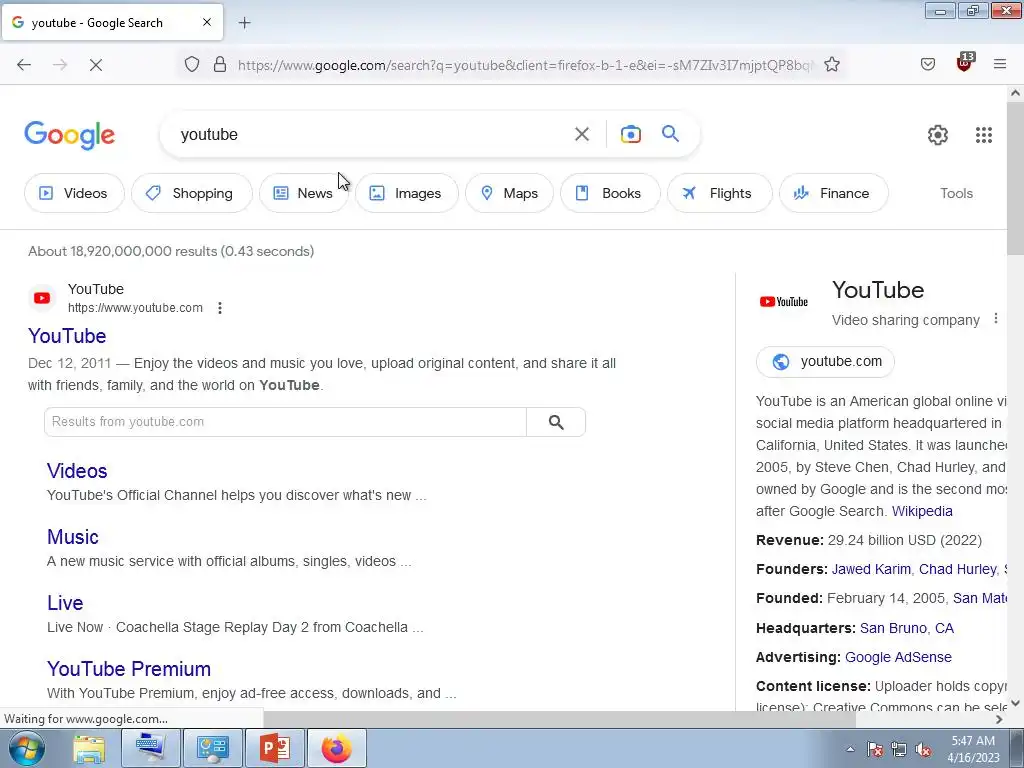
Task: Open PowerPoint from the taskbar
Action: (274, 748)
